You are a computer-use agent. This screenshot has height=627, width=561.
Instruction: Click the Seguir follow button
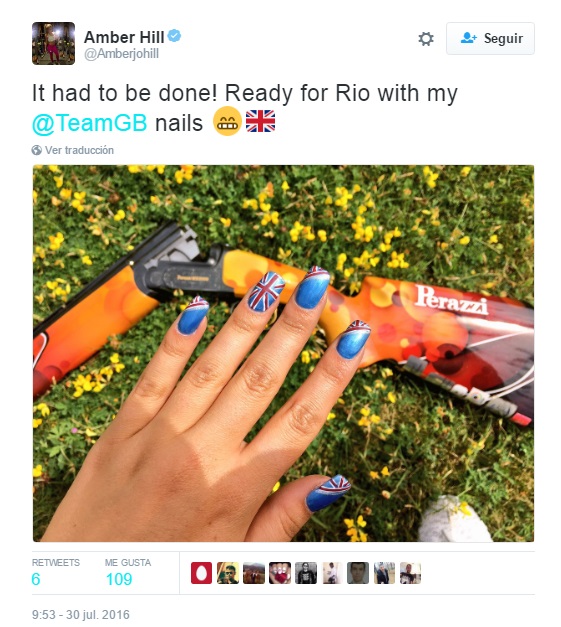tap(490, 38)
